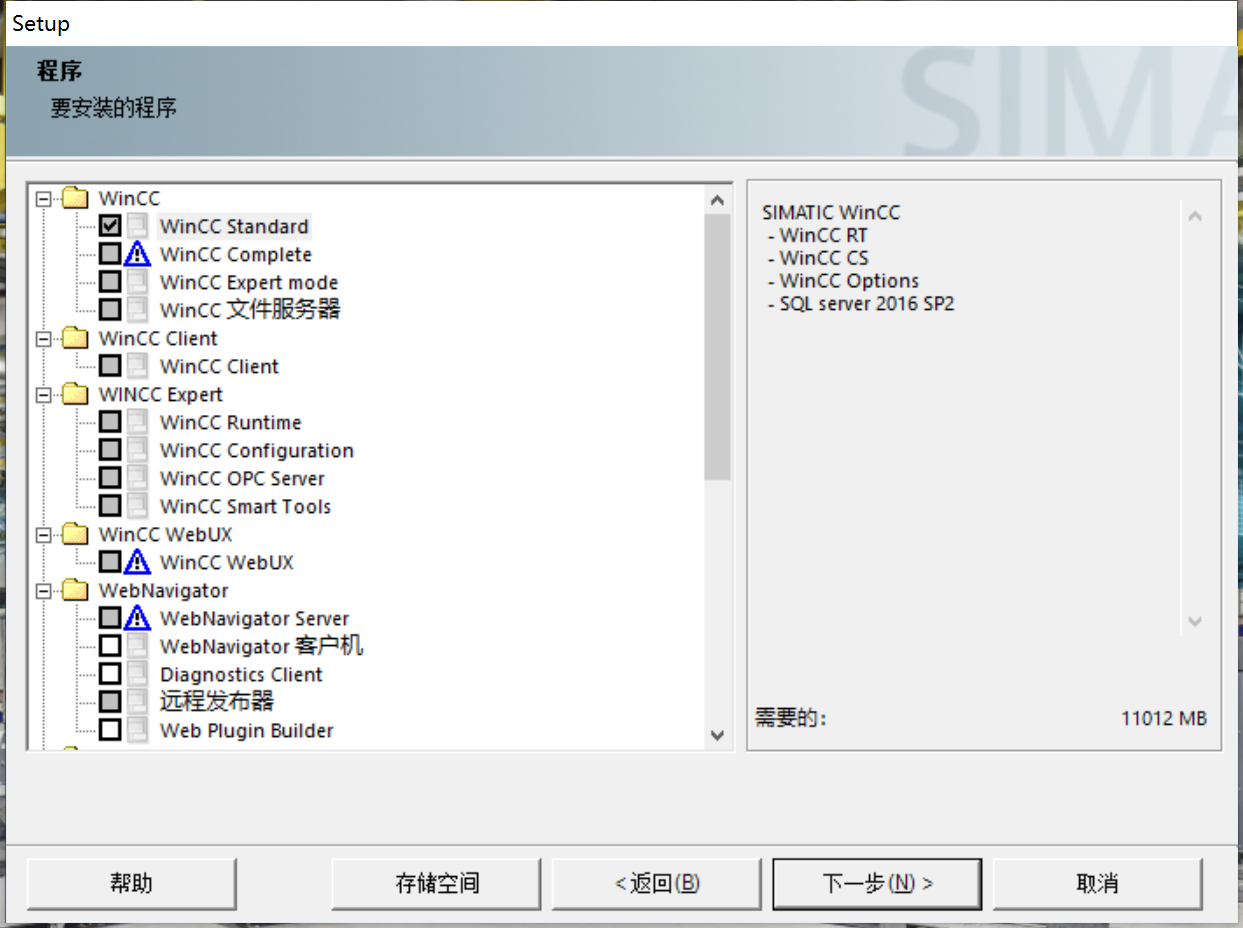Viewport: 1243px width, 928px height.
Task: Click the document icon next to WinCC OPC Server
Action: tap(138, 478)
